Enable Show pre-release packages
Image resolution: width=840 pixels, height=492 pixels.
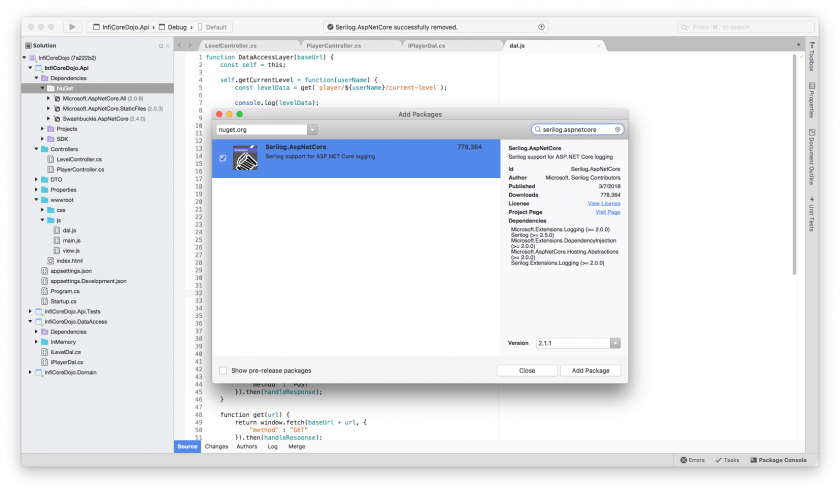(223, 370)
